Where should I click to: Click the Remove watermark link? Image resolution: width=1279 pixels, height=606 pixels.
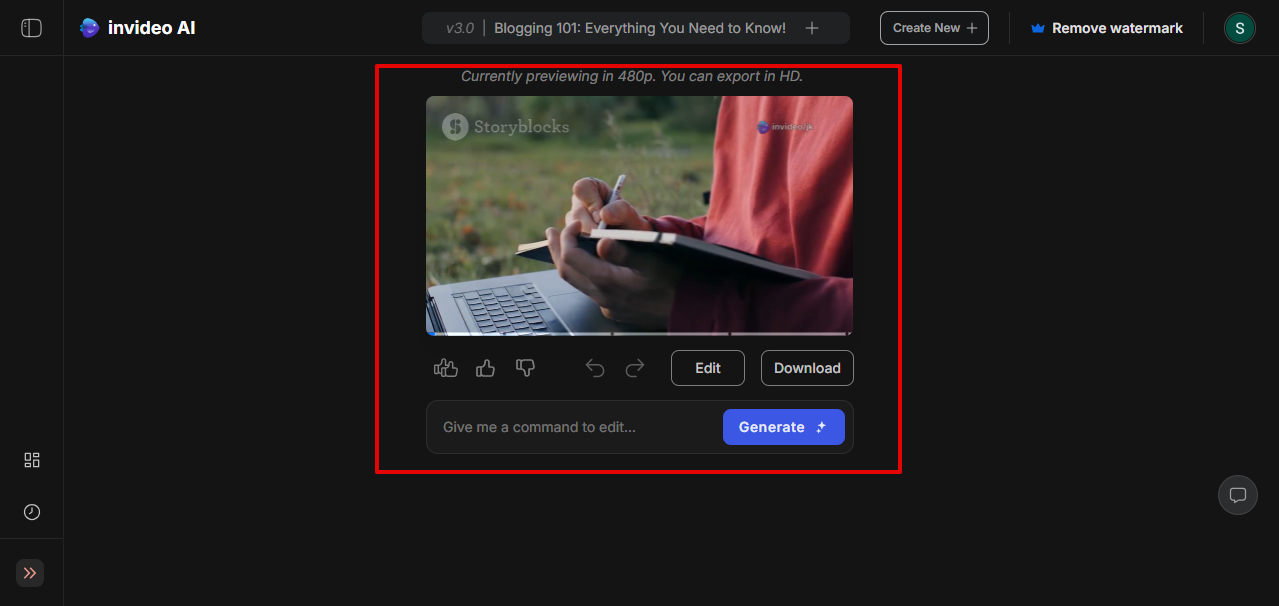pyautogui.click(x=1119, y=27)
